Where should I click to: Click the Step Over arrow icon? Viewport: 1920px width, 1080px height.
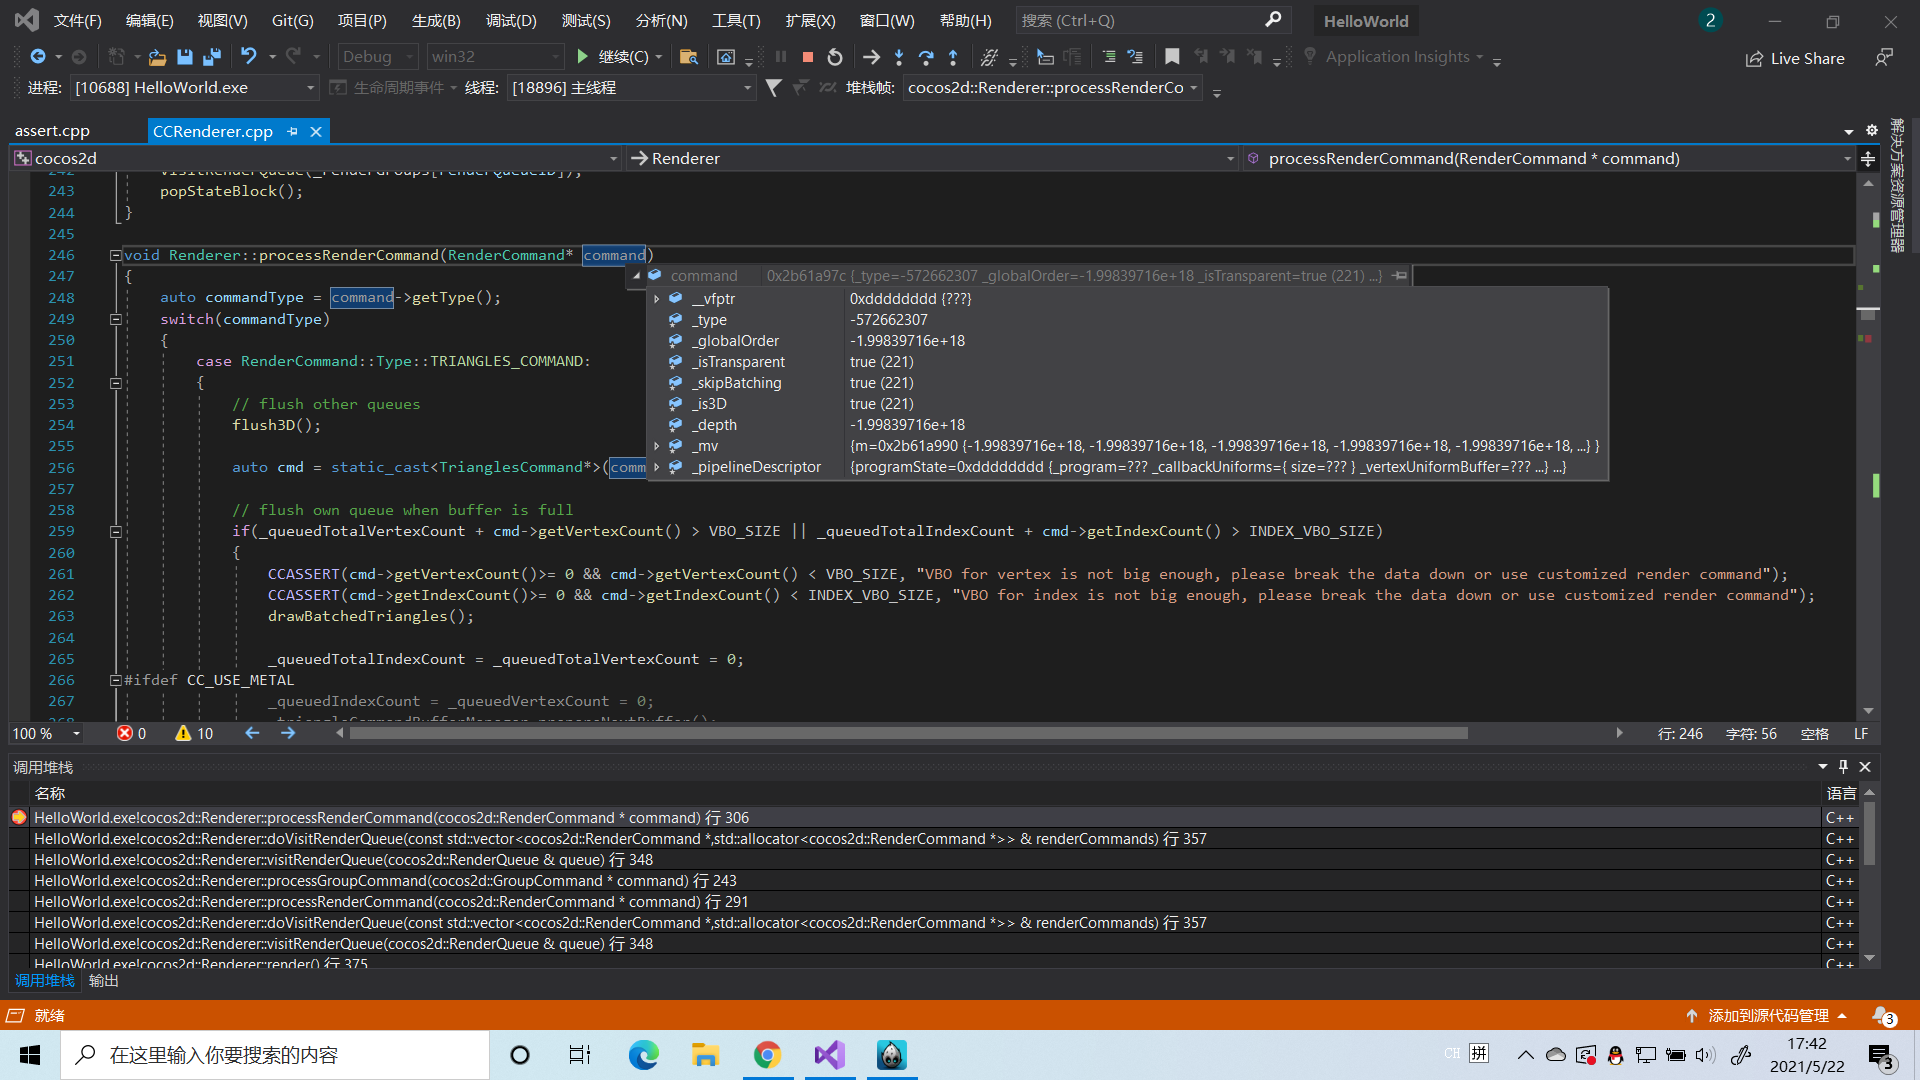click(x=926, y=57)
